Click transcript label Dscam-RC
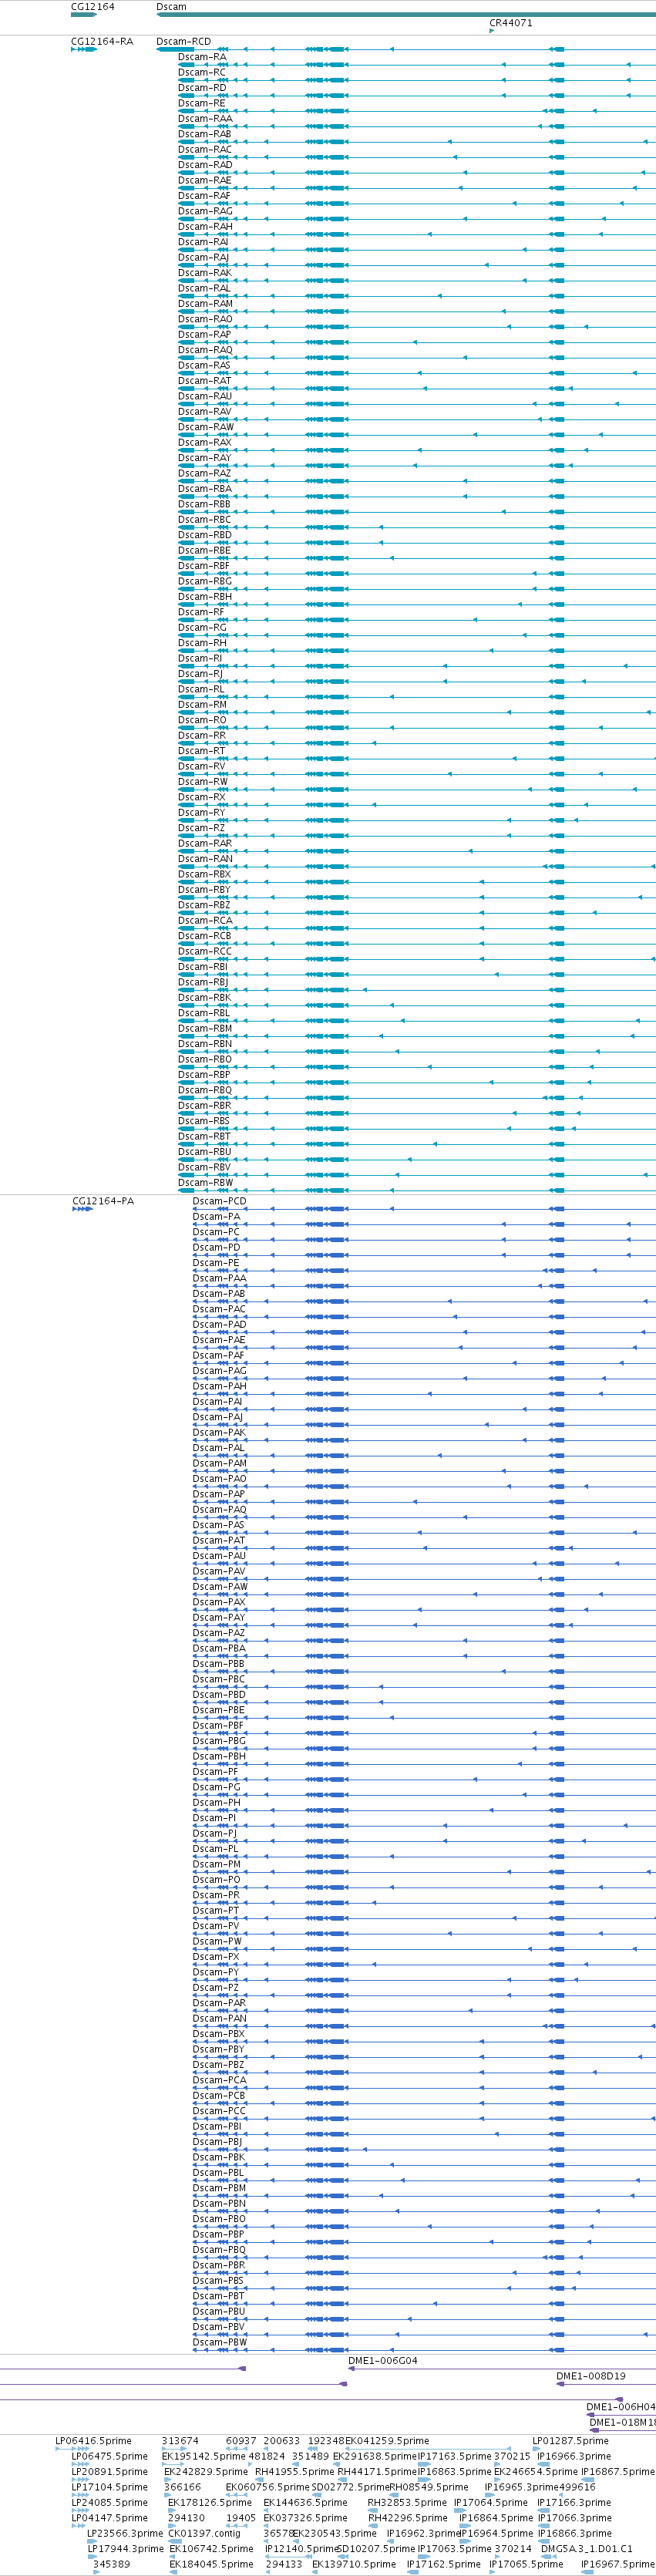Viewport: 656px width, 2576px height. pyautogui.click(x=201, y=73)
